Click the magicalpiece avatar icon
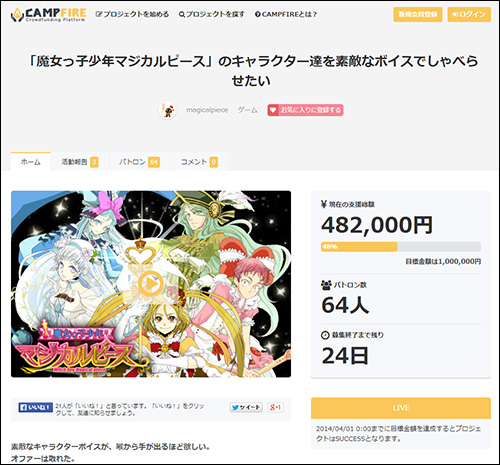Image resolution: width=500 pixels, height=465 pixels. [x=167, y=110]
